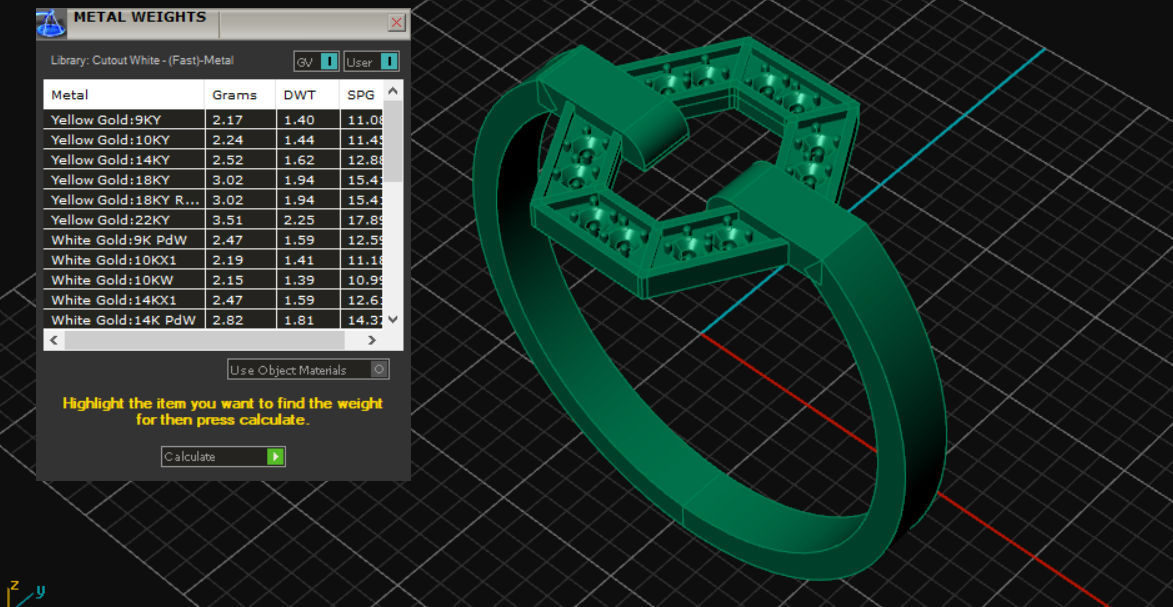Image resolution: width=1173 pixels, height=607 pixels.
Task: Click the Metal Weights panel logo icon
Action: click(x=52, y=22)
